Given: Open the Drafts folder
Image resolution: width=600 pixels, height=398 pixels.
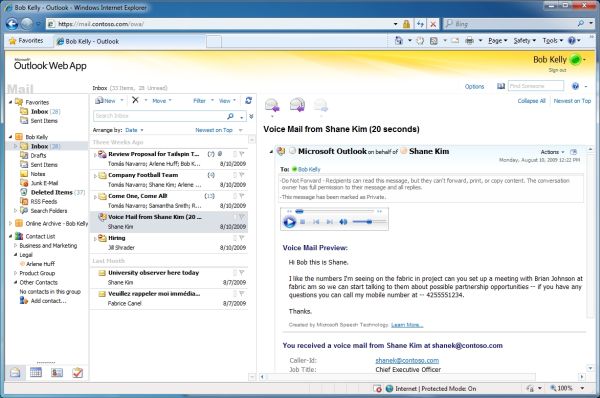Looking at the screenshot, I should pos(38,155).
